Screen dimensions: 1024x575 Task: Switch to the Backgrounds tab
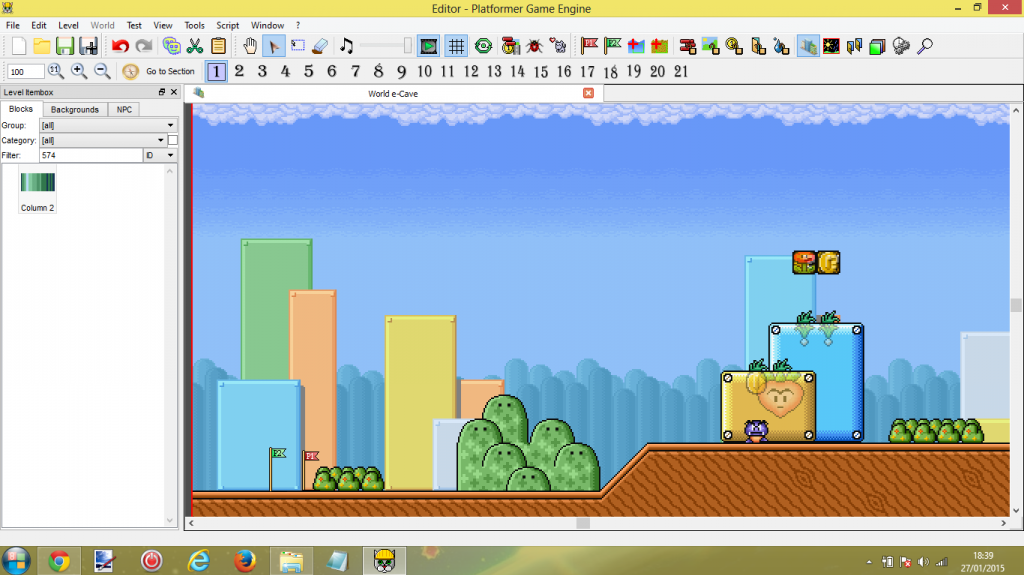pos(74,109)
